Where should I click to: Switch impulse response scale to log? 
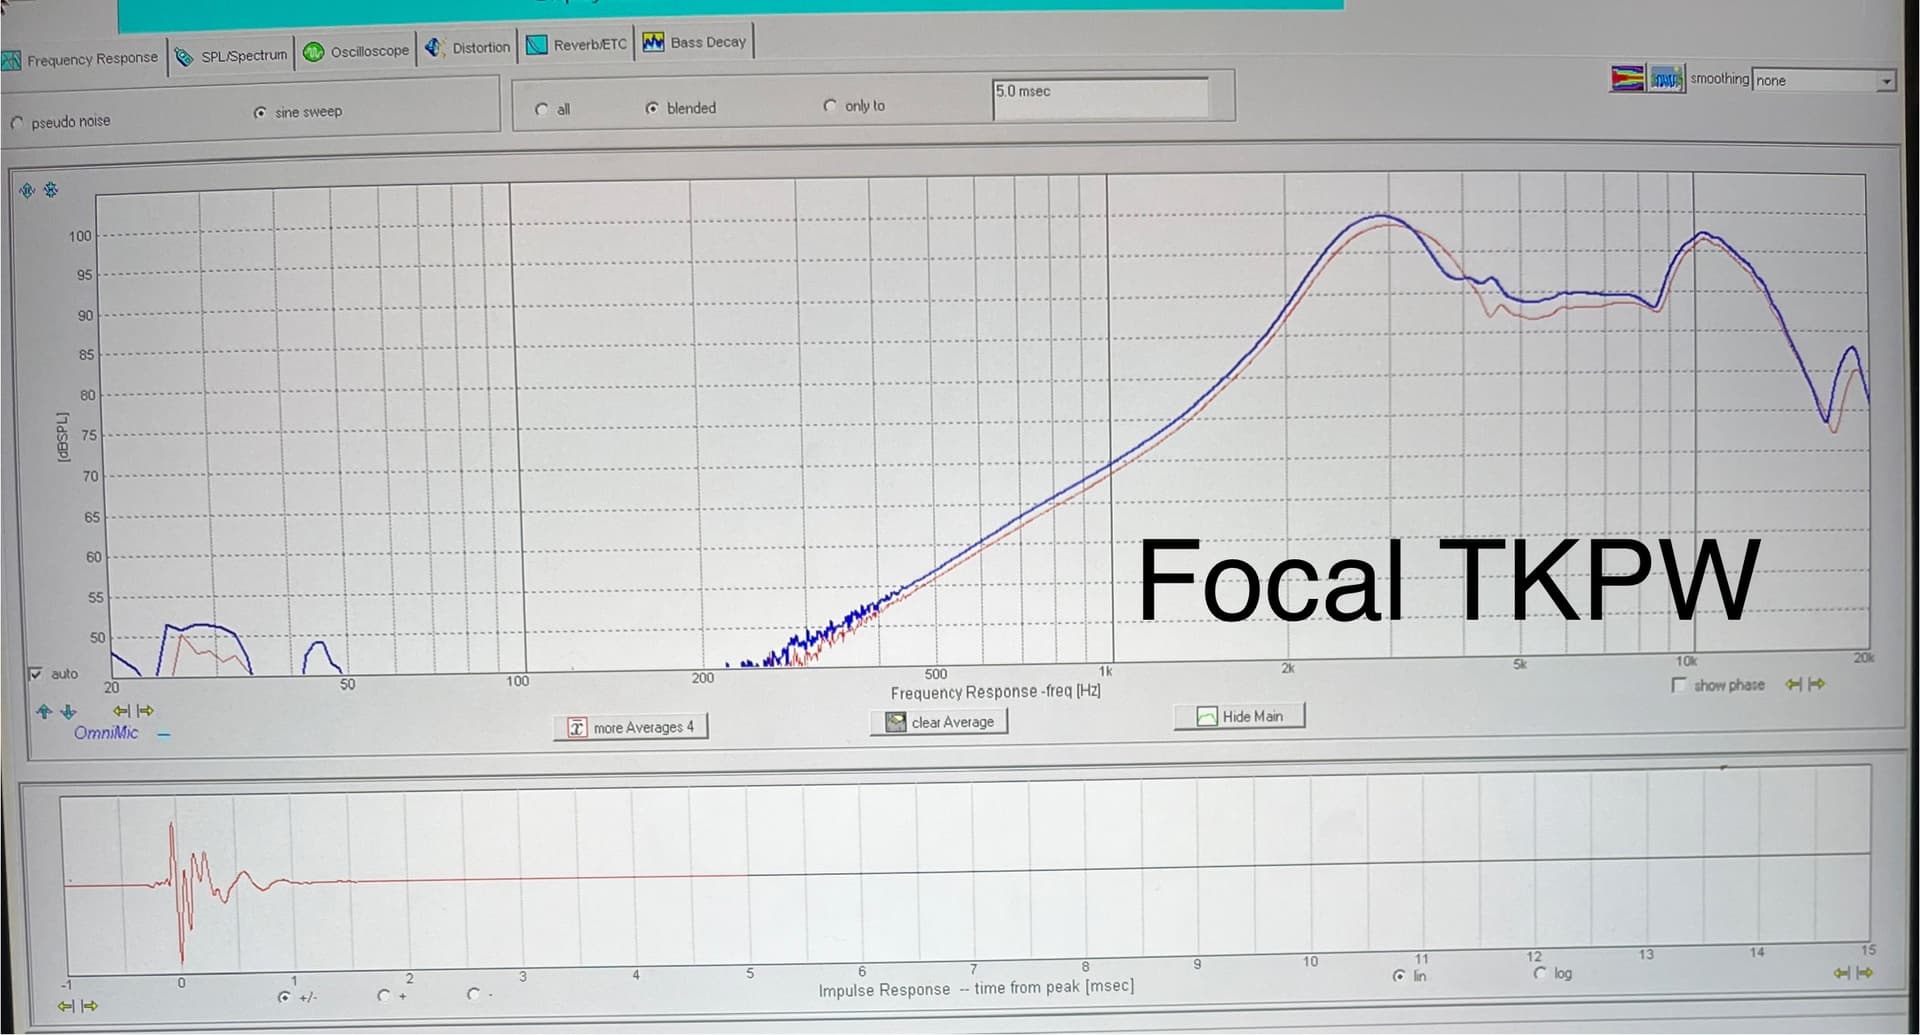click(x=1540, y=973)
